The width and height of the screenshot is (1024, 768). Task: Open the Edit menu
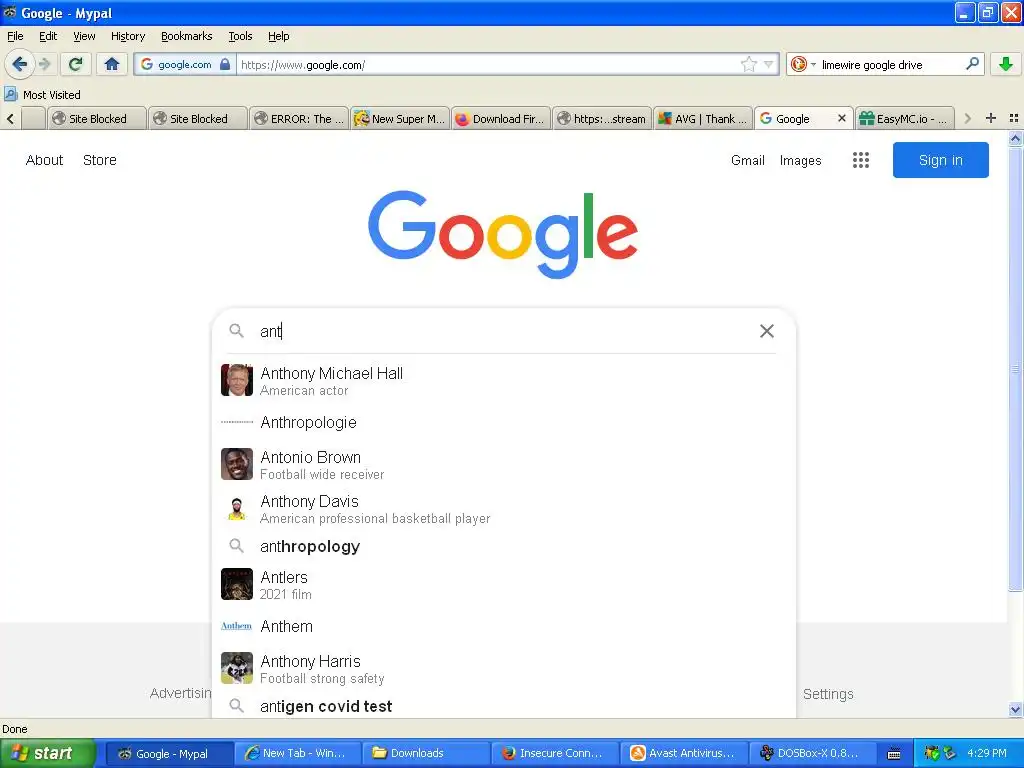(48, 36)
